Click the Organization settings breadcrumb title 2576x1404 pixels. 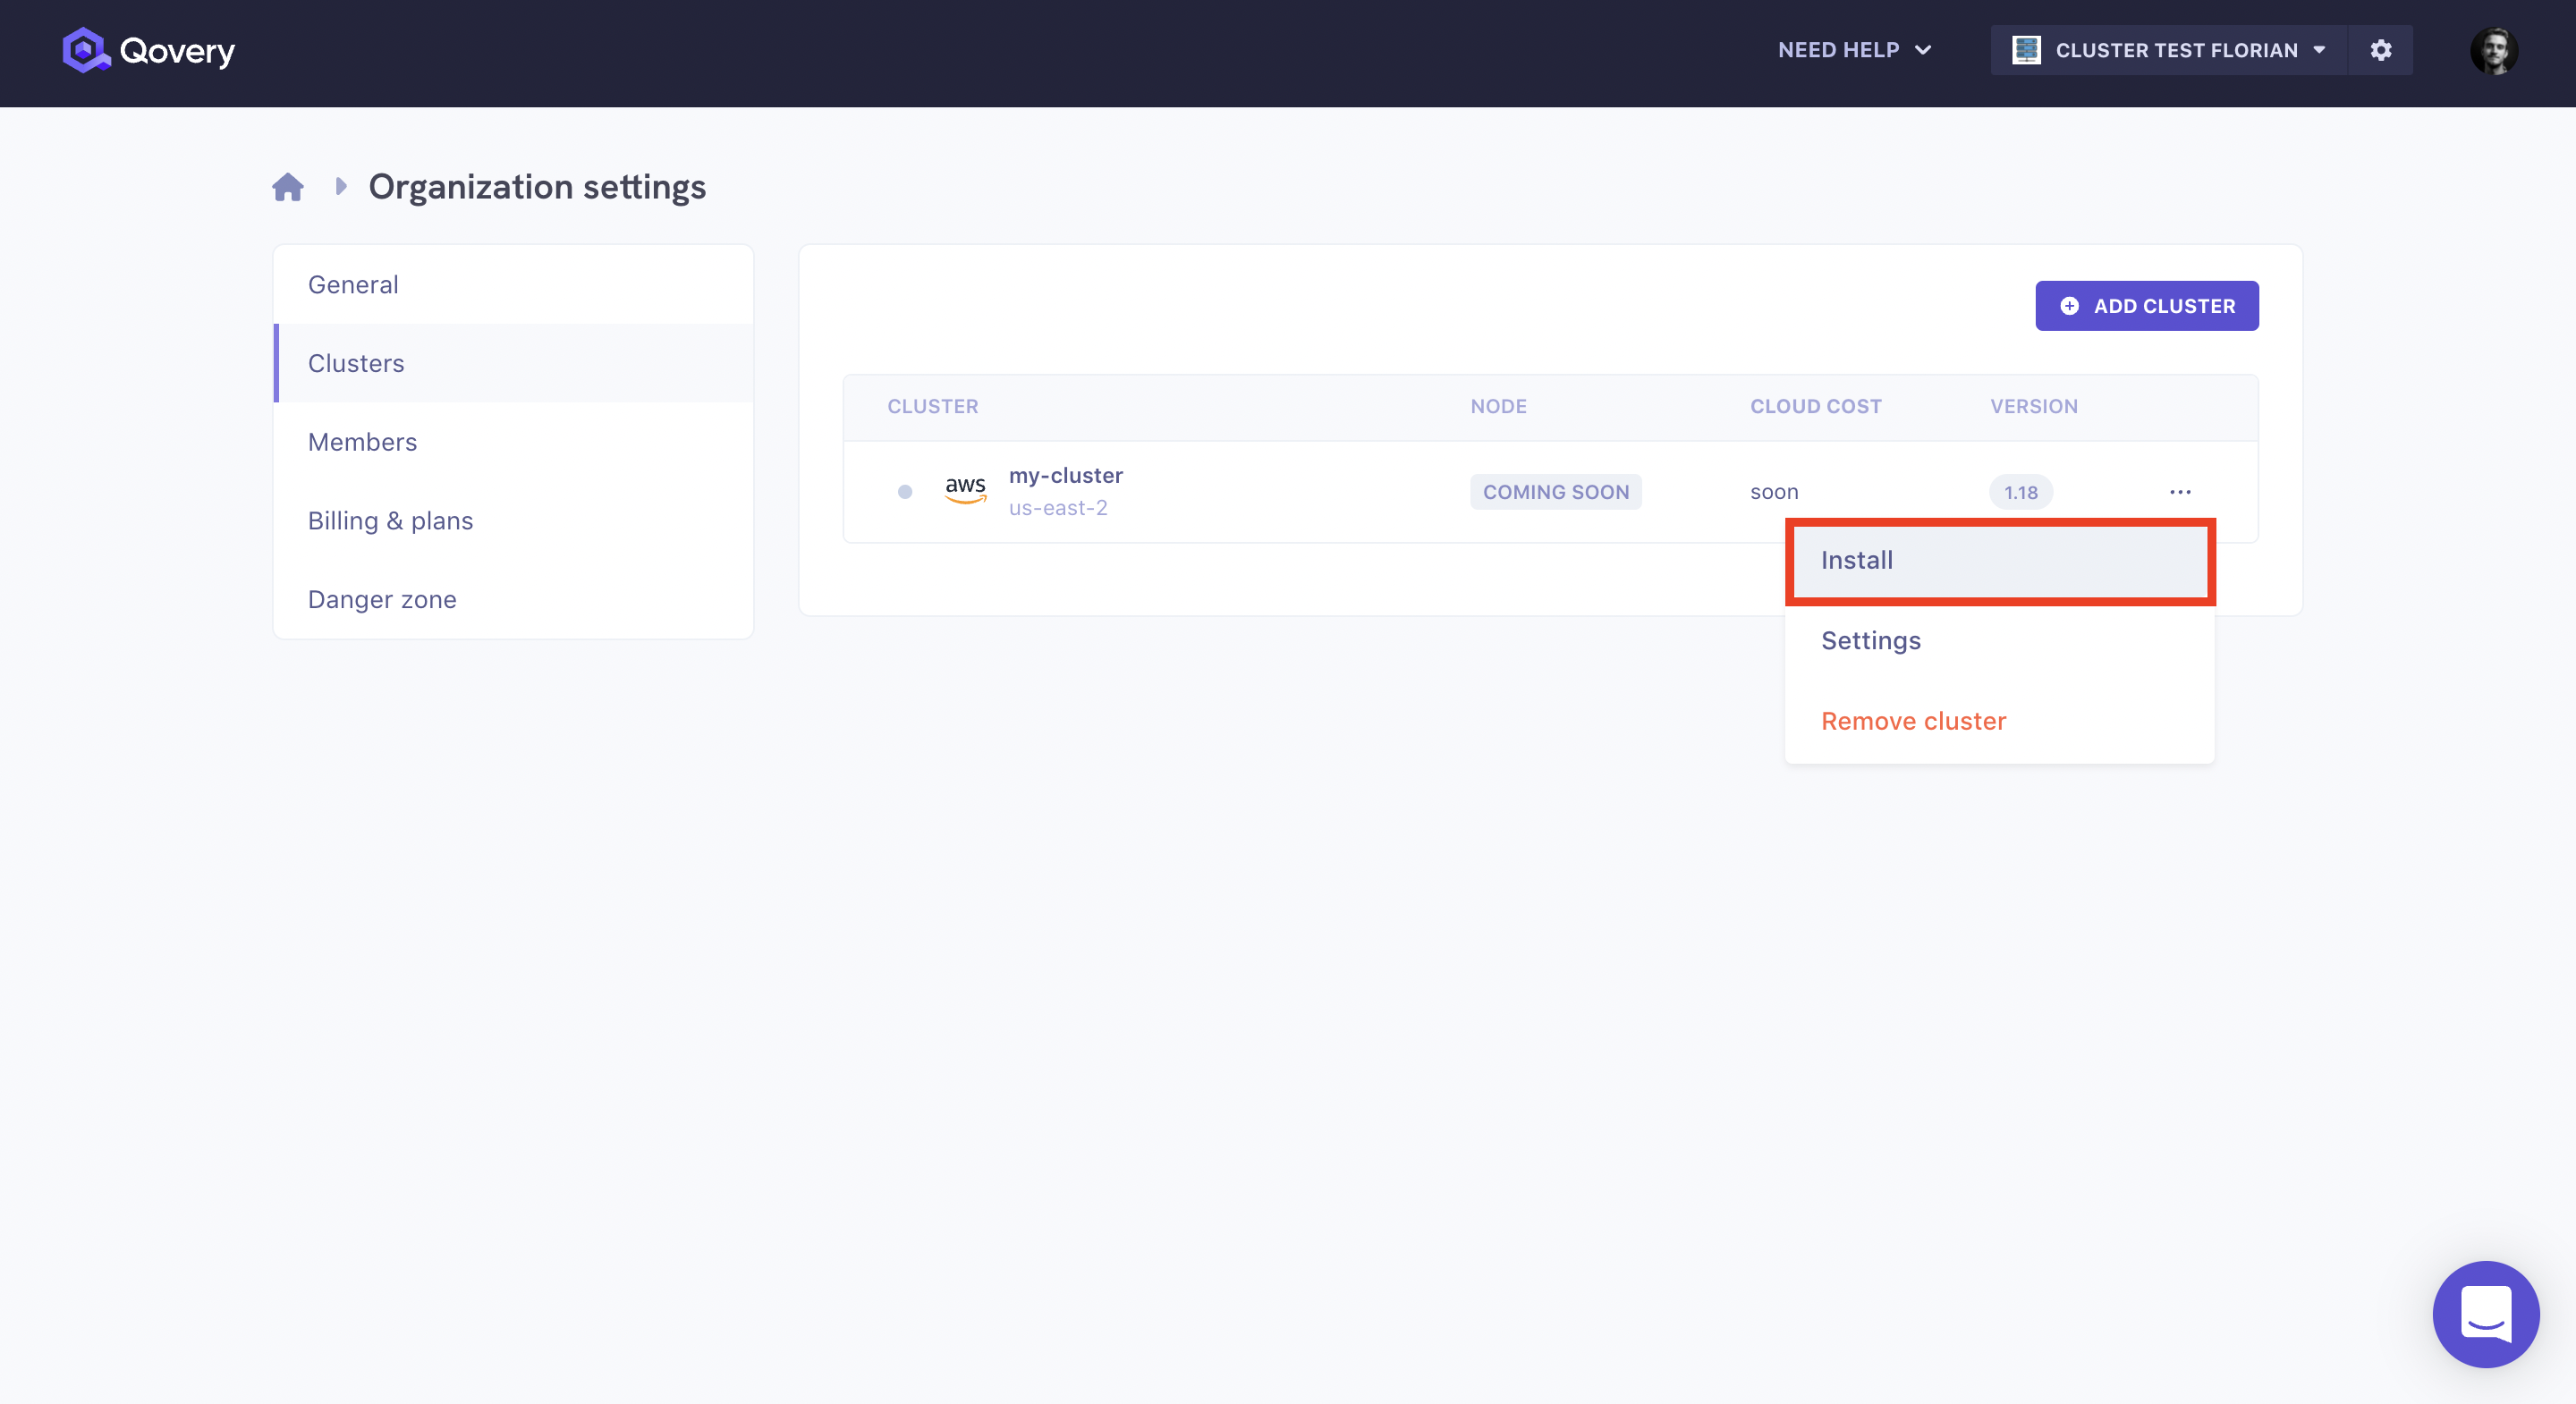pyautogui.click(x=537, y=187)
